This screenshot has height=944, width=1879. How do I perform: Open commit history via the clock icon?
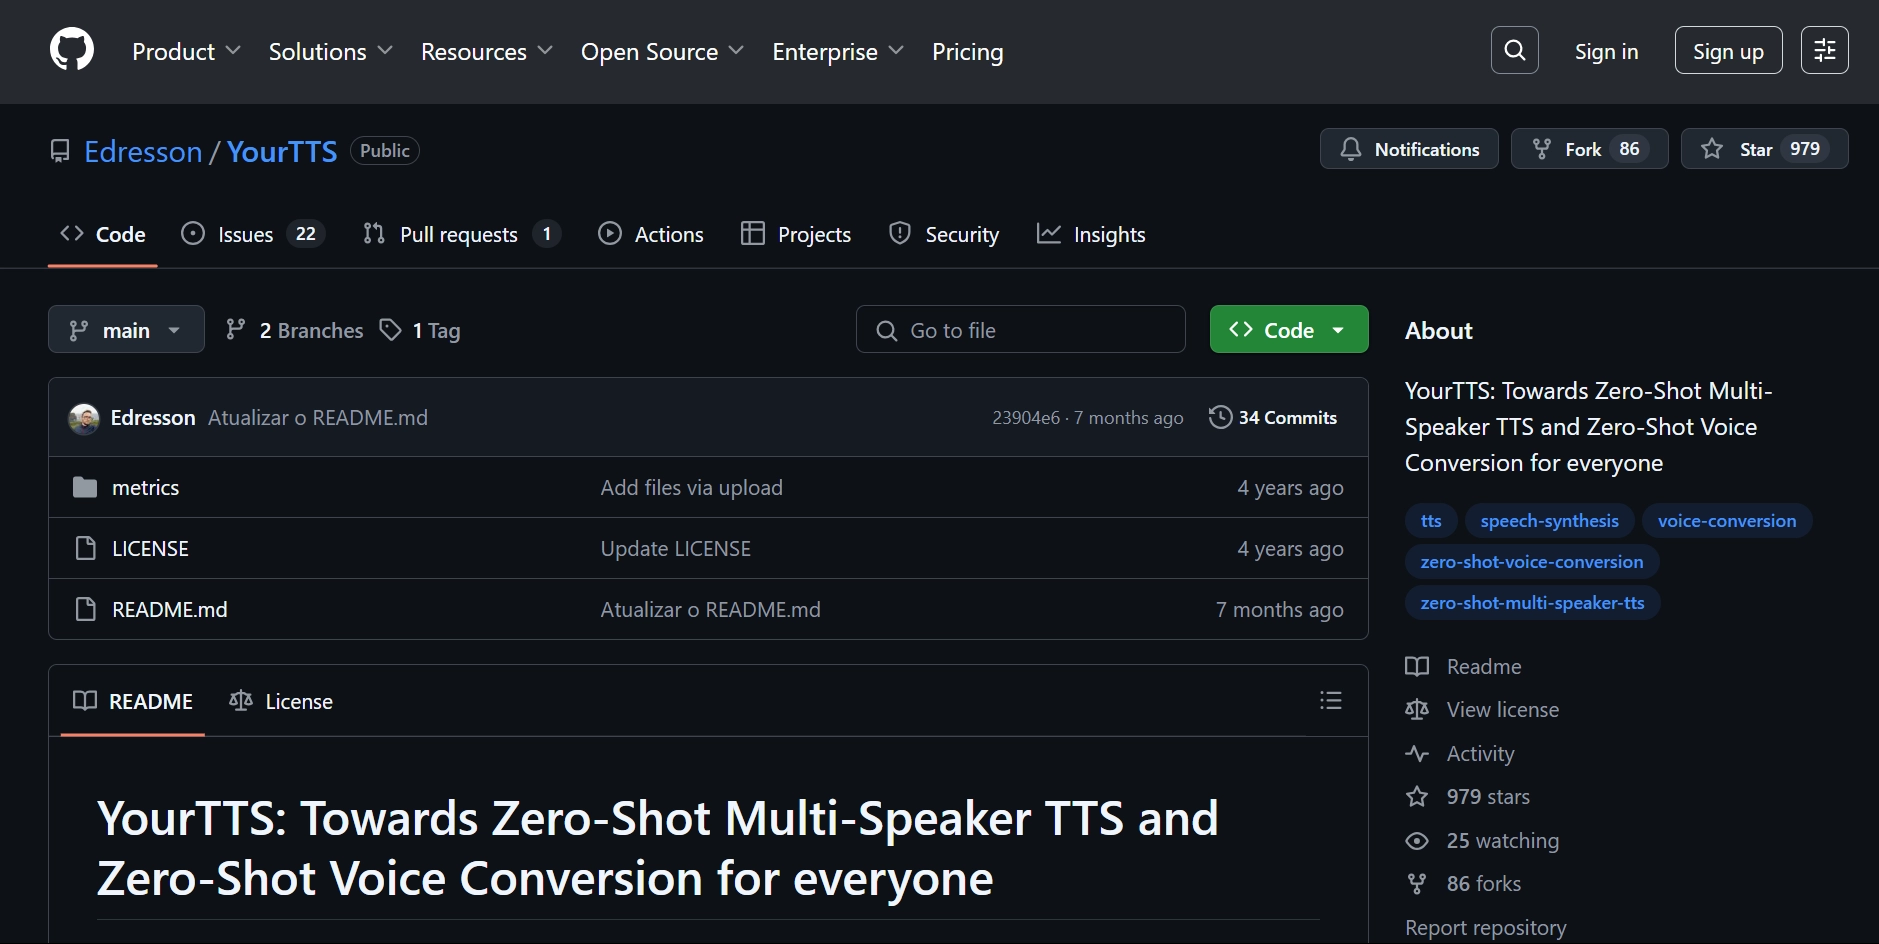pos(1221,417)
